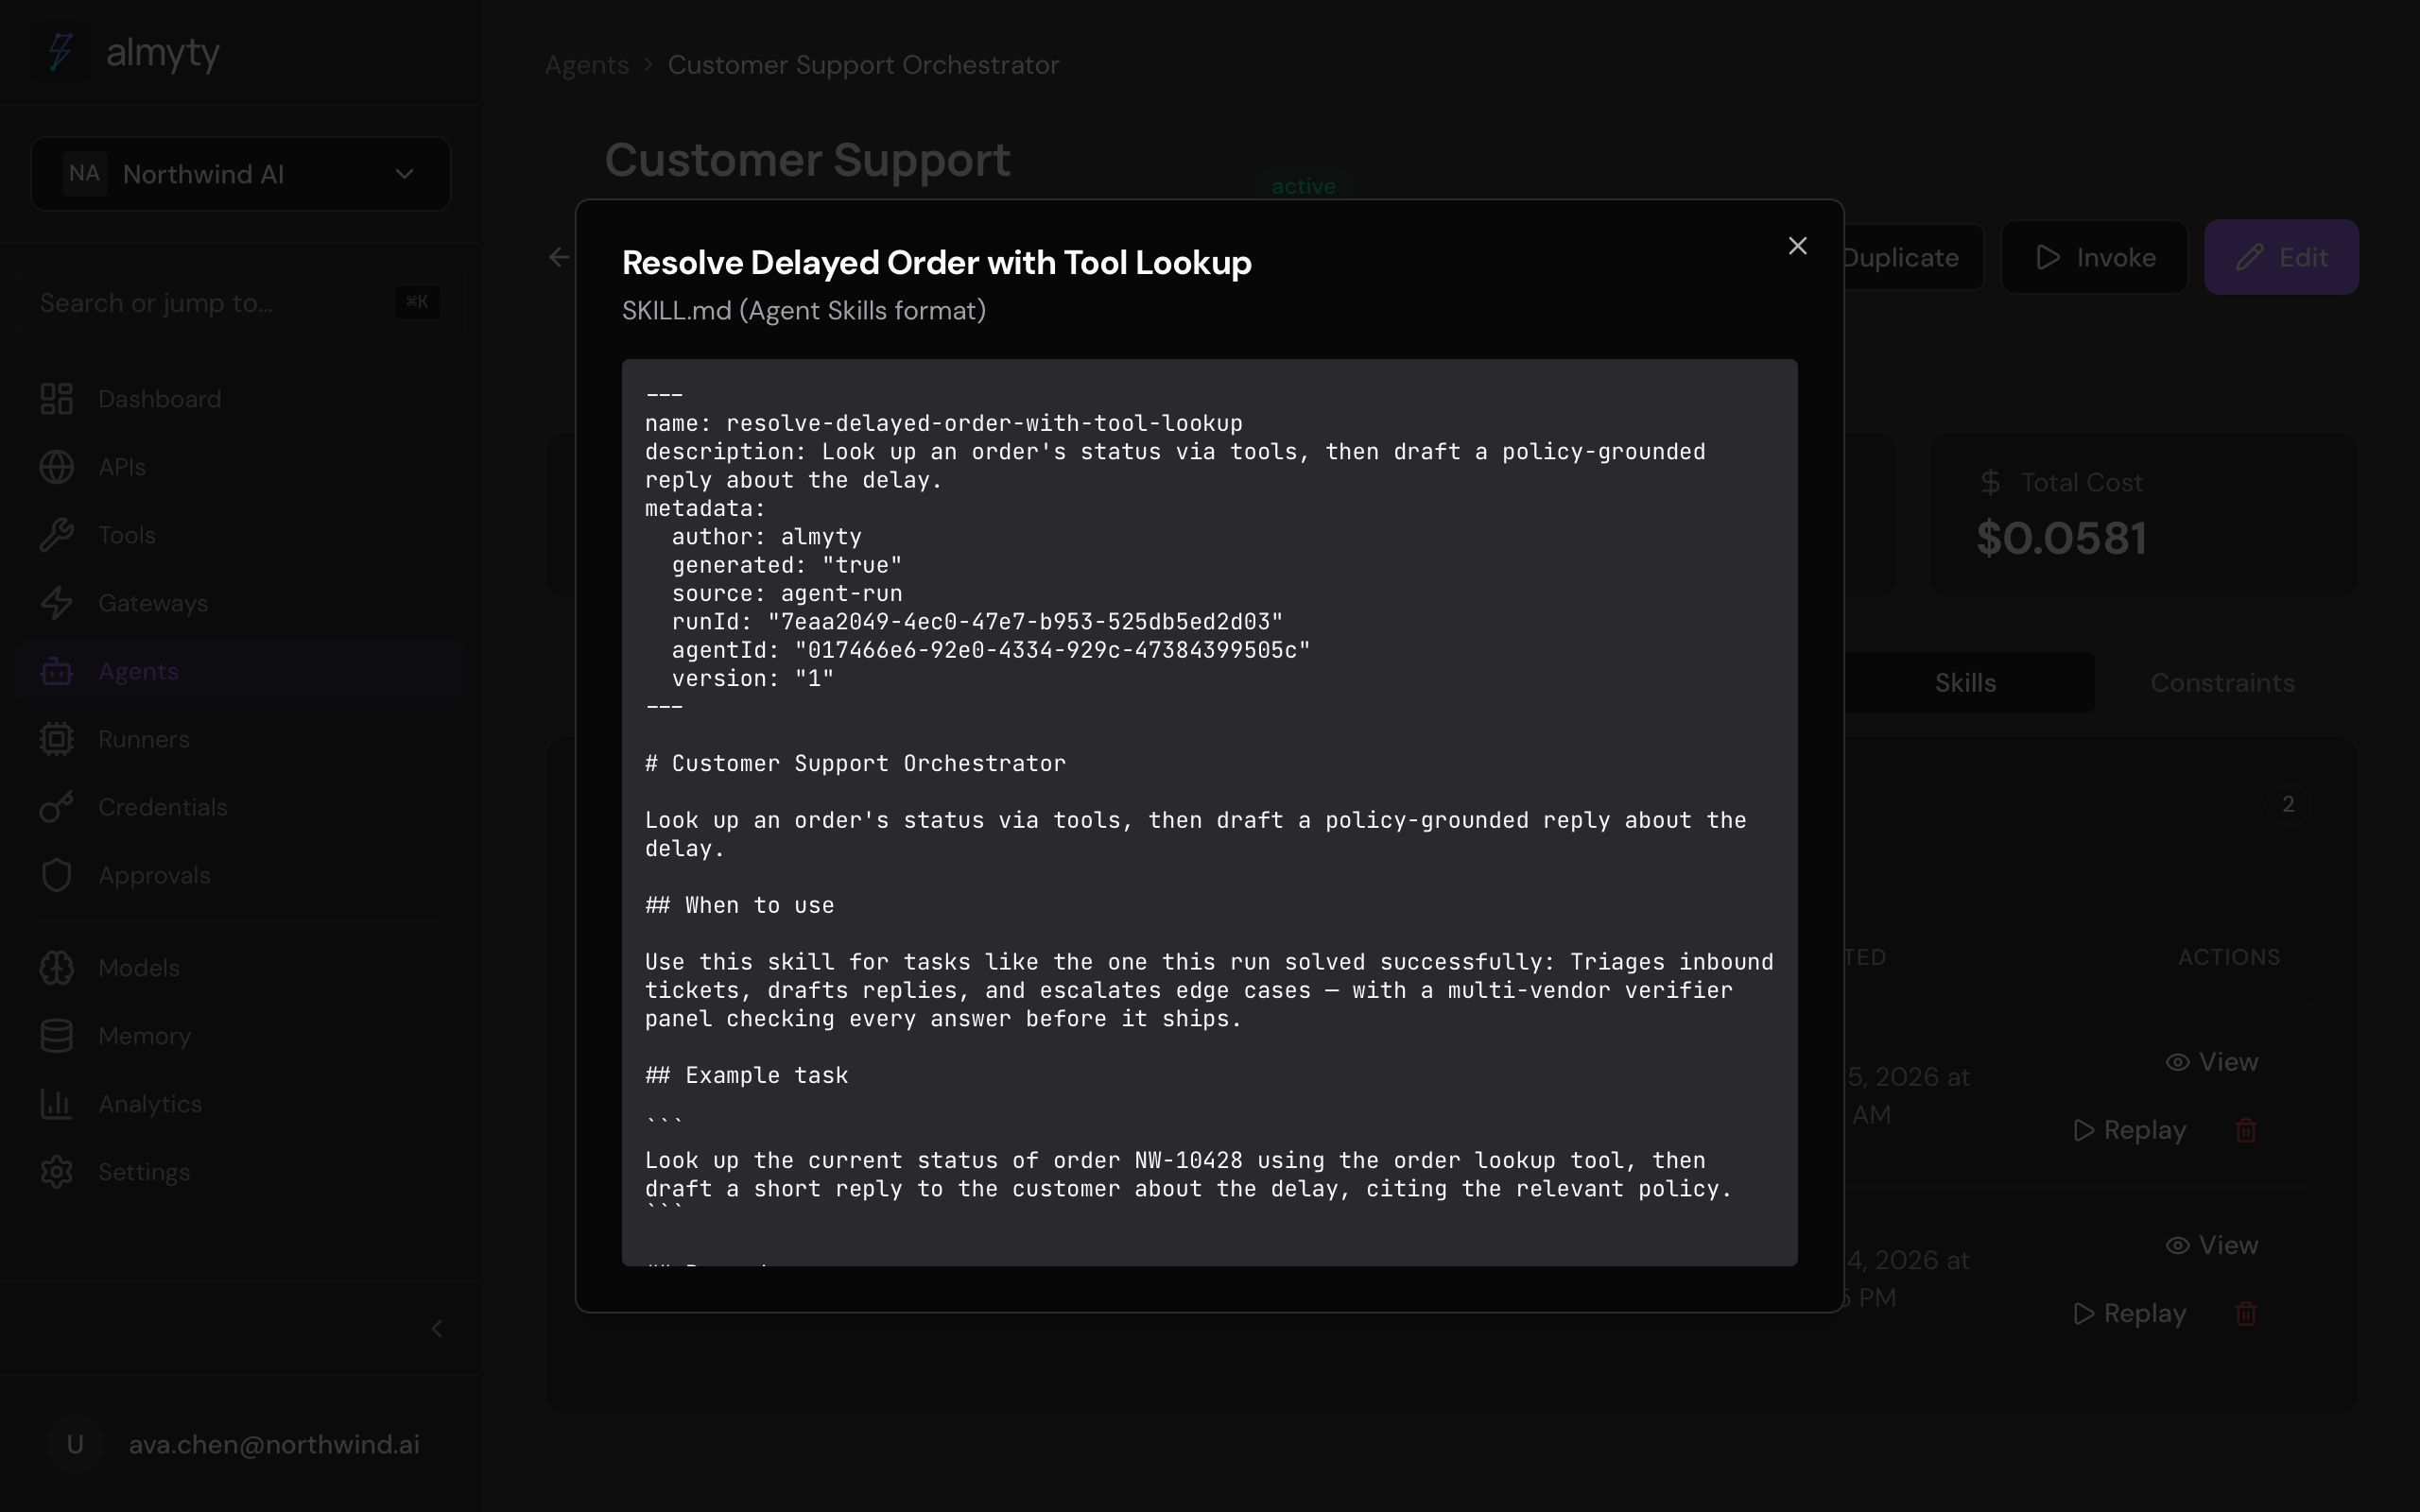This screenshot has width=2420, height=1512.
Task: Click the Invoke button
Action: (x=2094, y=257)
